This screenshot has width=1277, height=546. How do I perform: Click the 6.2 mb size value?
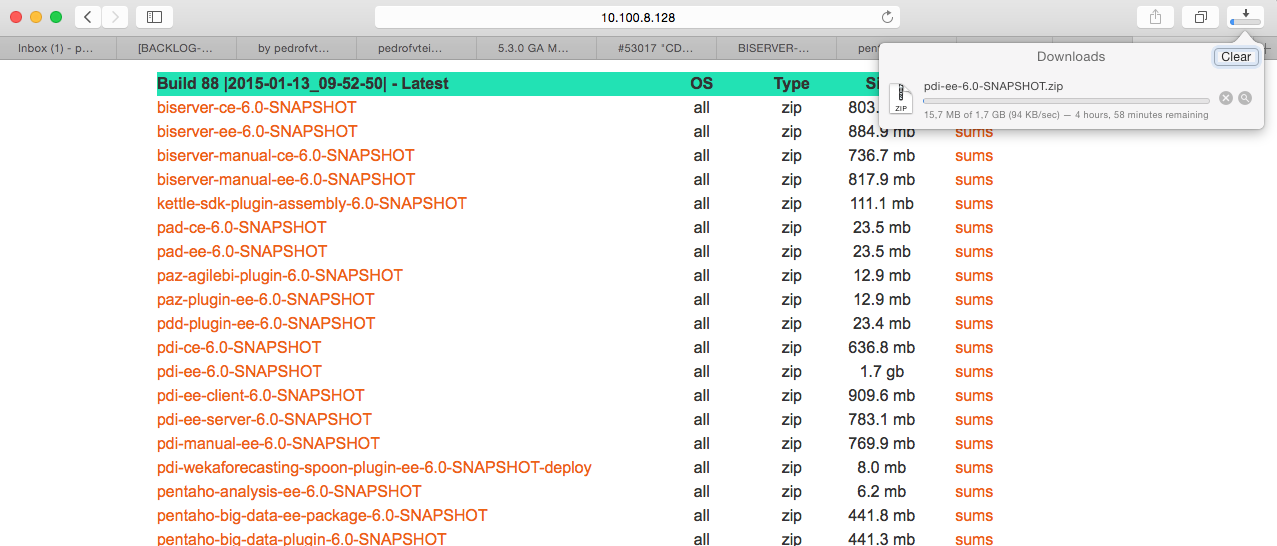(882, 491)
